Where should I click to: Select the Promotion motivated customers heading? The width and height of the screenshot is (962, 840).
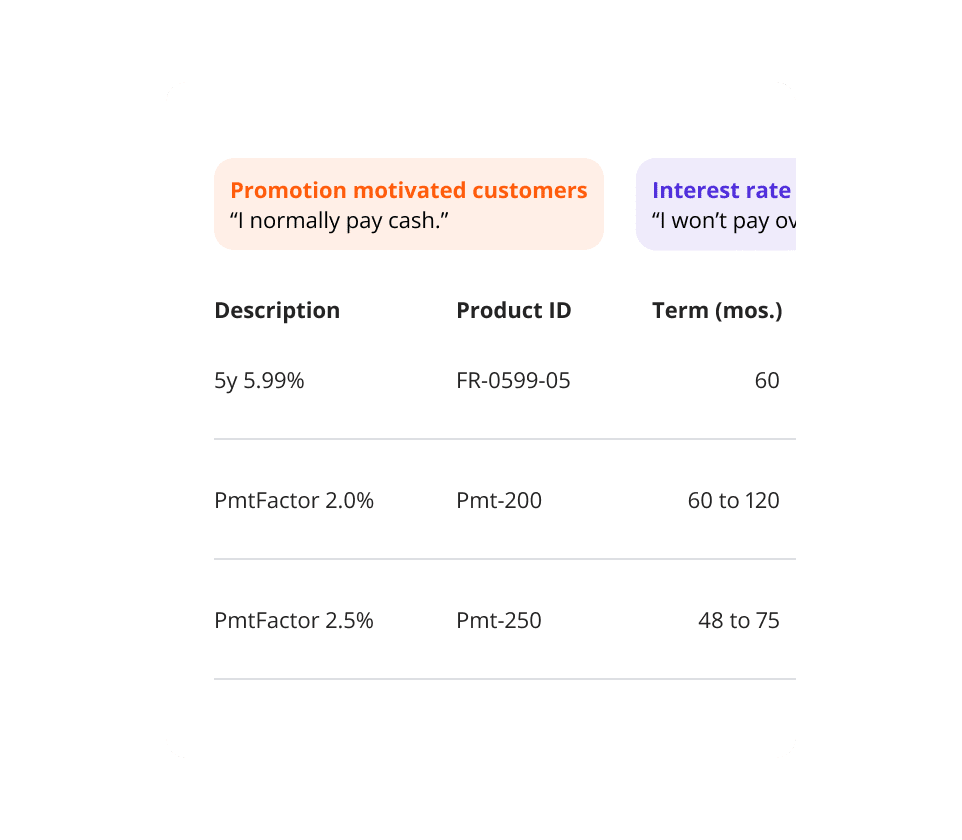point(408,190)
